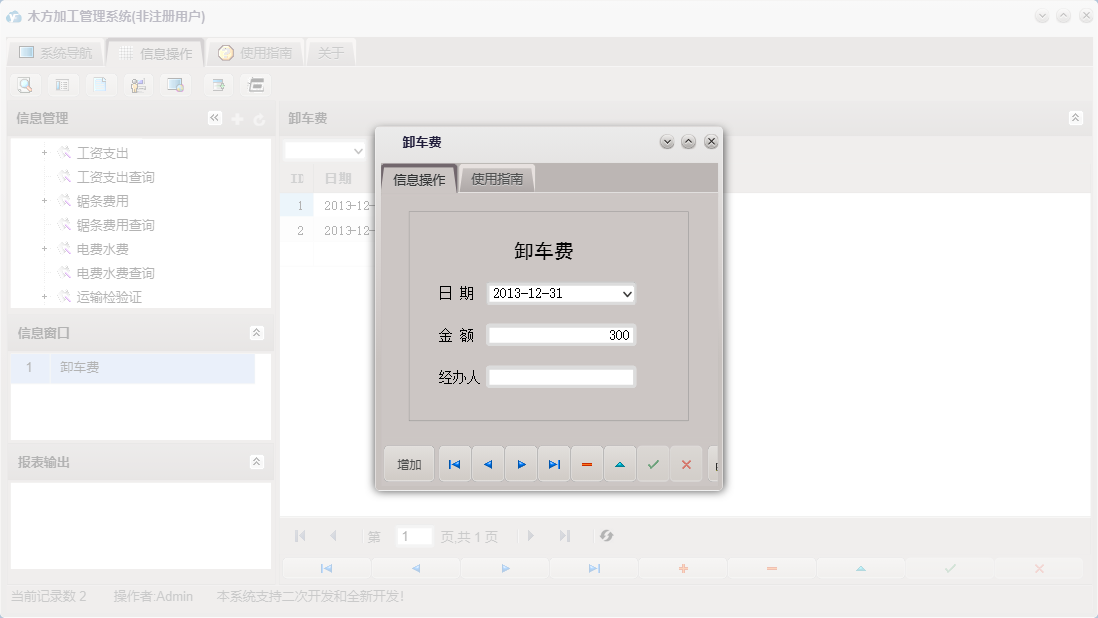The image size is (1098, 618).
Task: Click the monitor/display icon on the main toolbar
Action: pyautogui.click(x=175, y=84)
